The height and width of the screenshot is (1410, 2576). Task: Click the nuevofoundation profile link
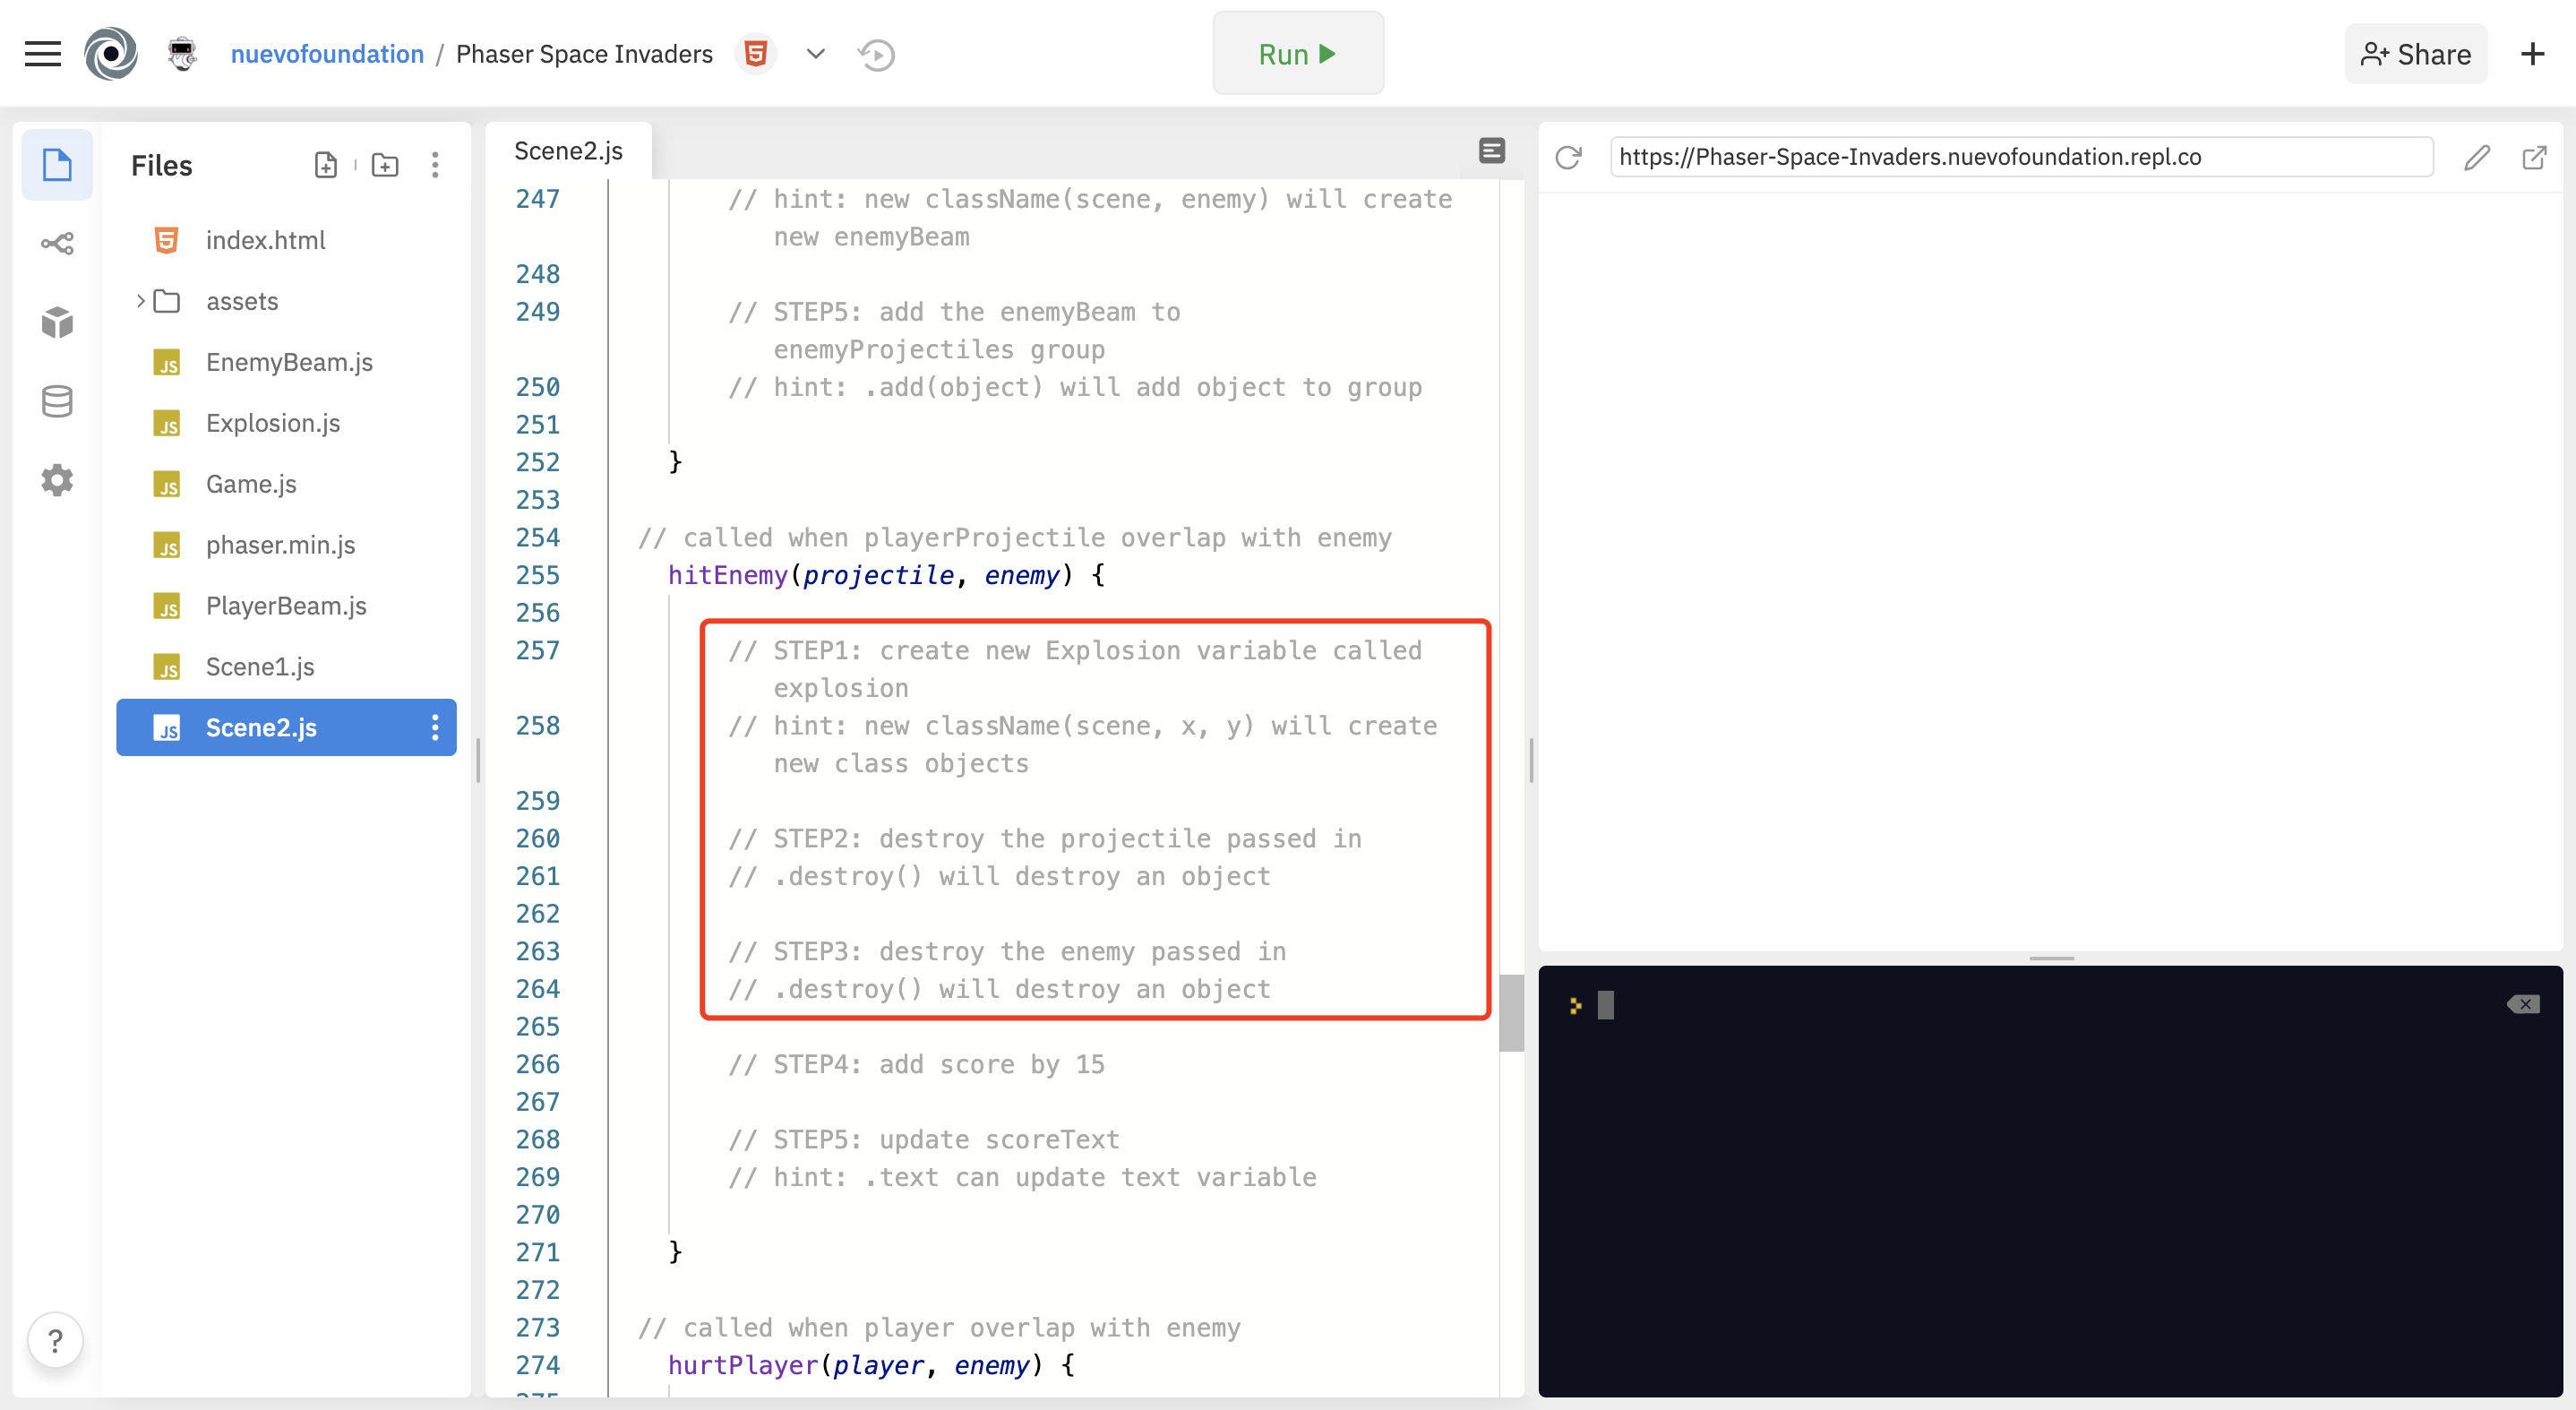coord(327,54)
